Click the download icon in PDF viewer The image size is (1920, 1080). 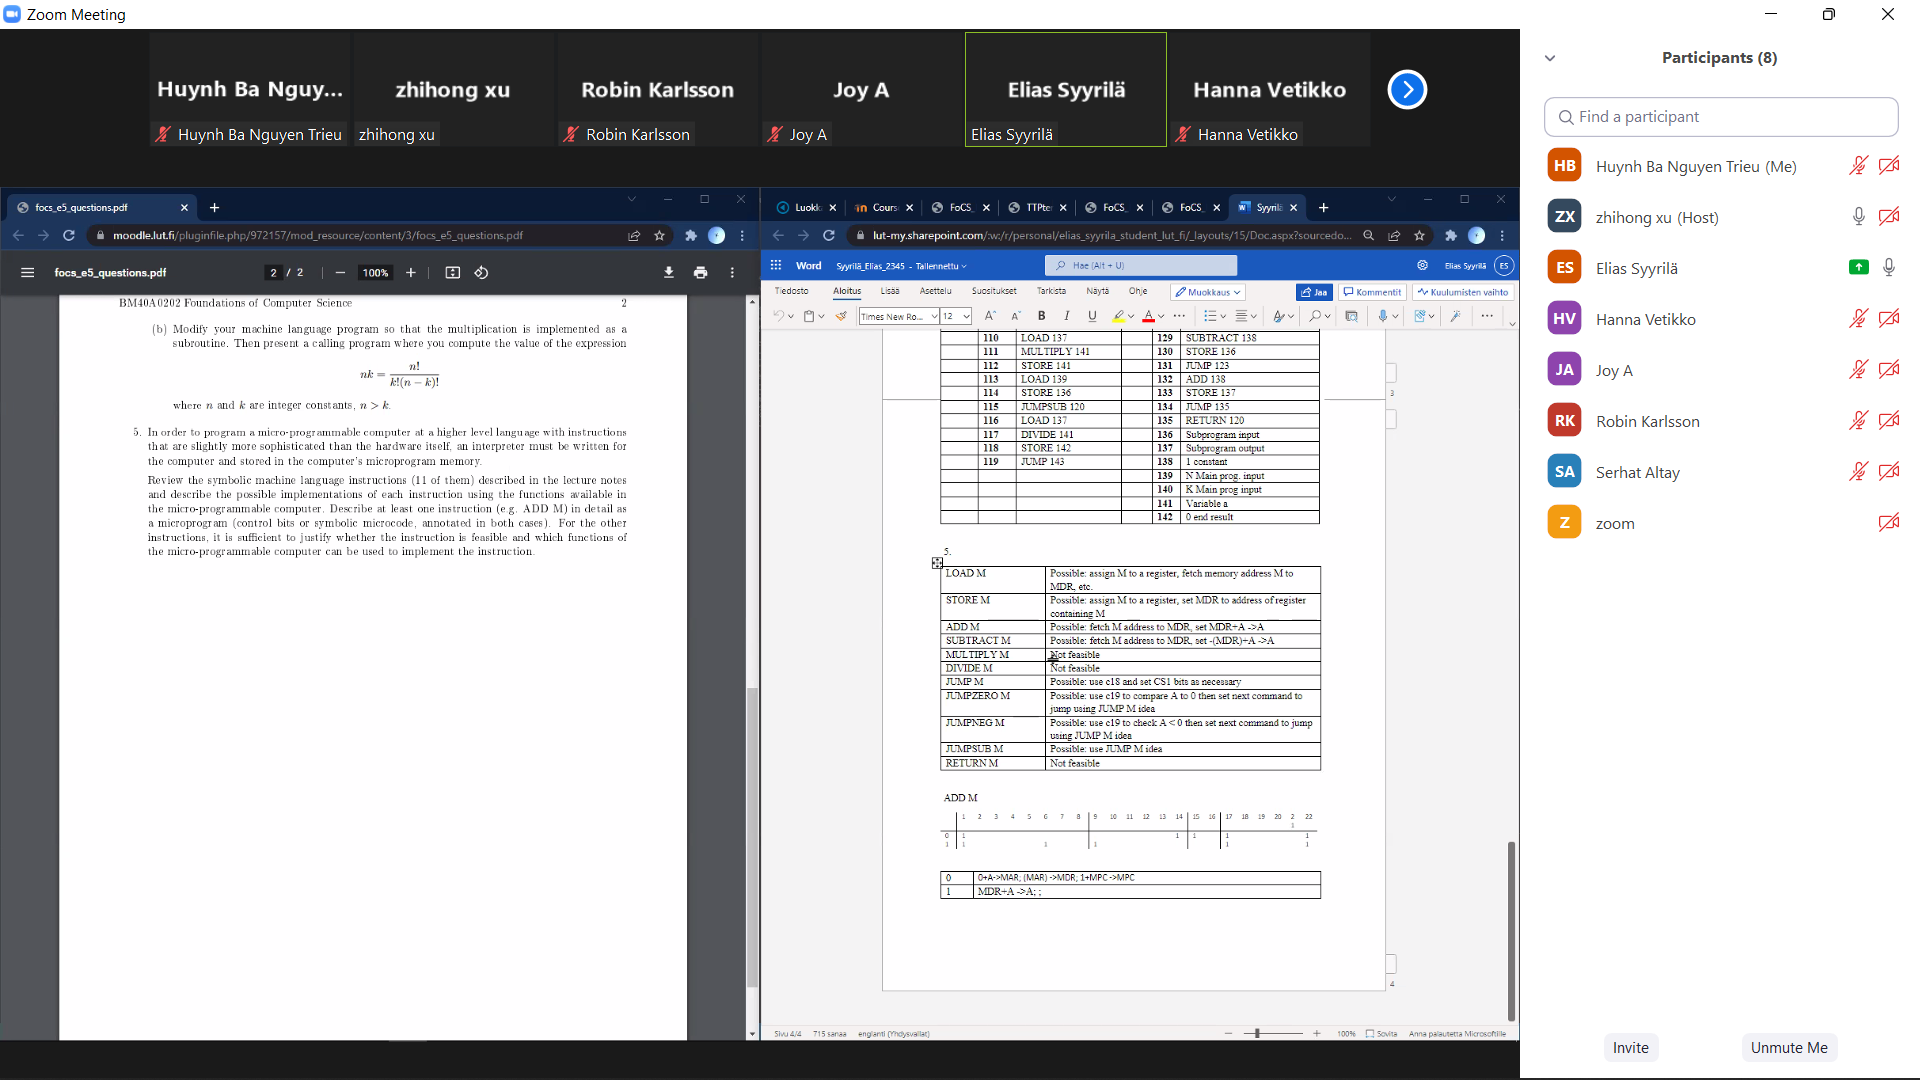tap(669, 273)
